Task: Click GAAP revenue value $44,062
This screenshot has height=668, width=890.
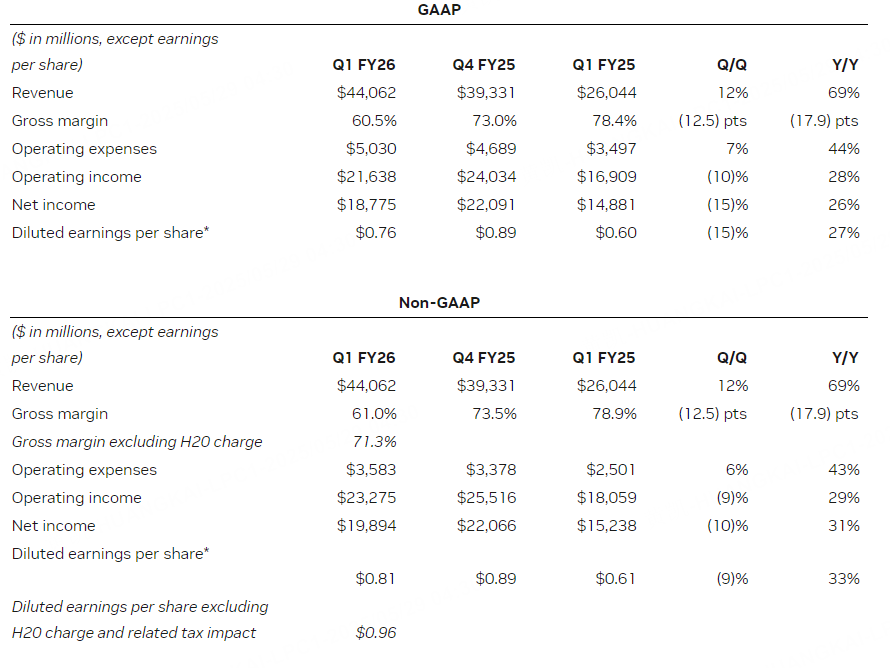Action: (366, 93)
